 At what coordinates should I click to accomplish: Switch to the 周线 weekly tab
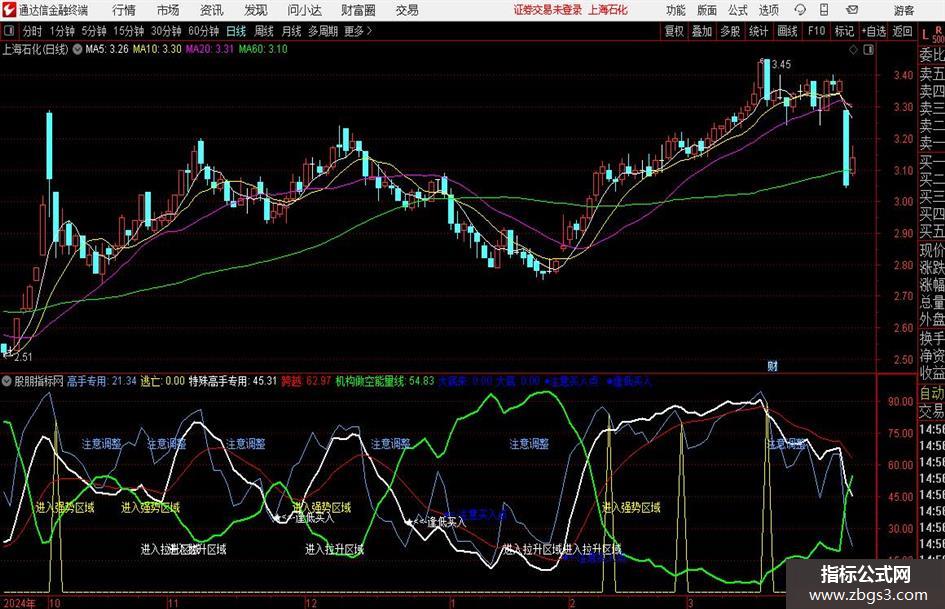coord(264,31)
